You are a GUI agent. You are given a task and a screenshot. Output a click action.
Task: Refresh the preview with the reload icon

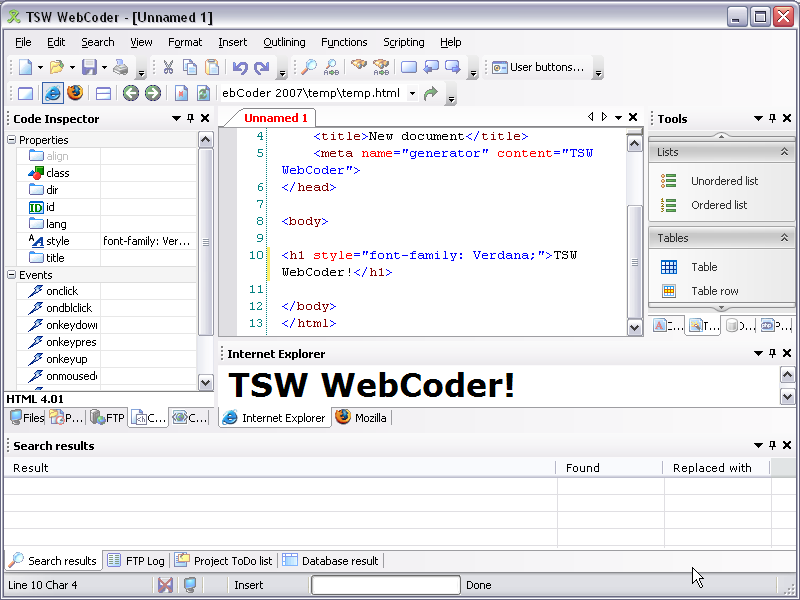(203, 93)
